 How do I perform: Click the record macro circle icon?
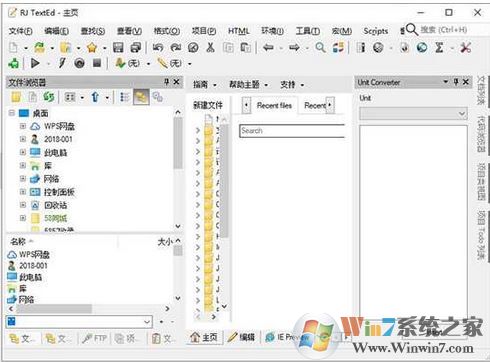point(79,63)
